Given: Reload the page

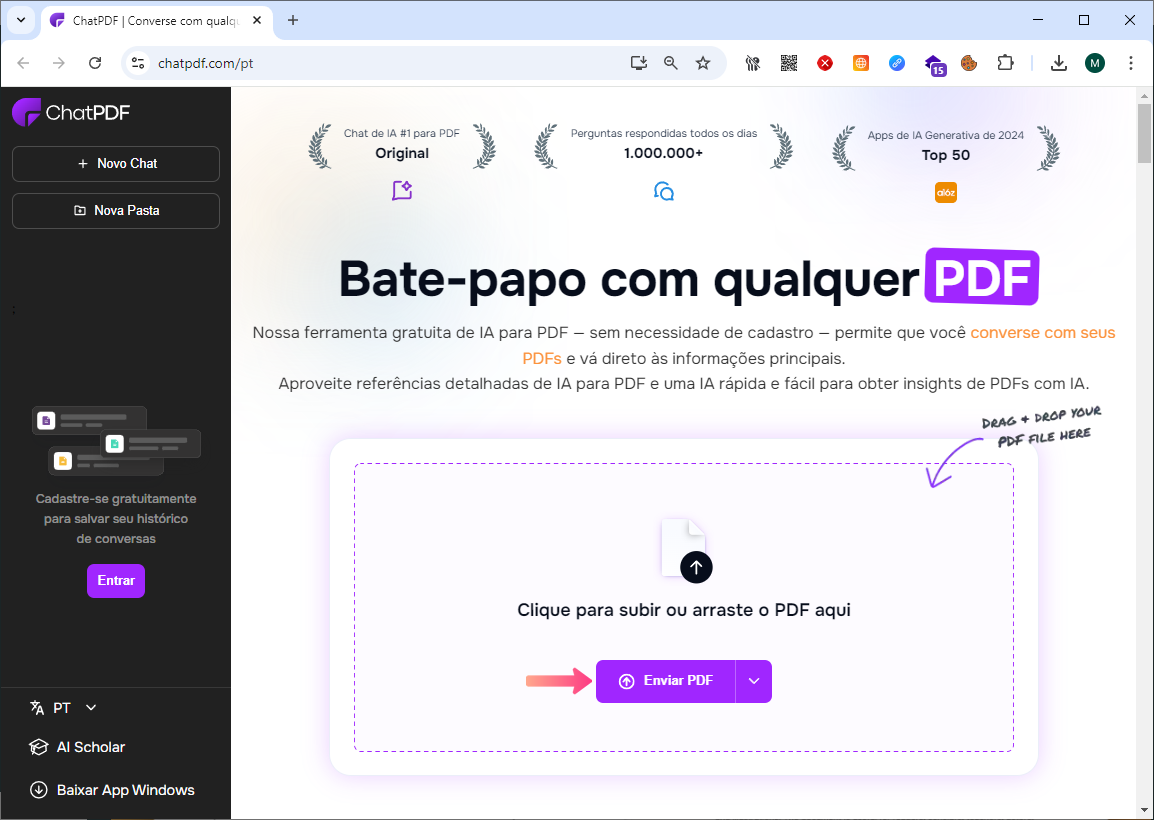Looking at the screenshot, I should (95, 63).
